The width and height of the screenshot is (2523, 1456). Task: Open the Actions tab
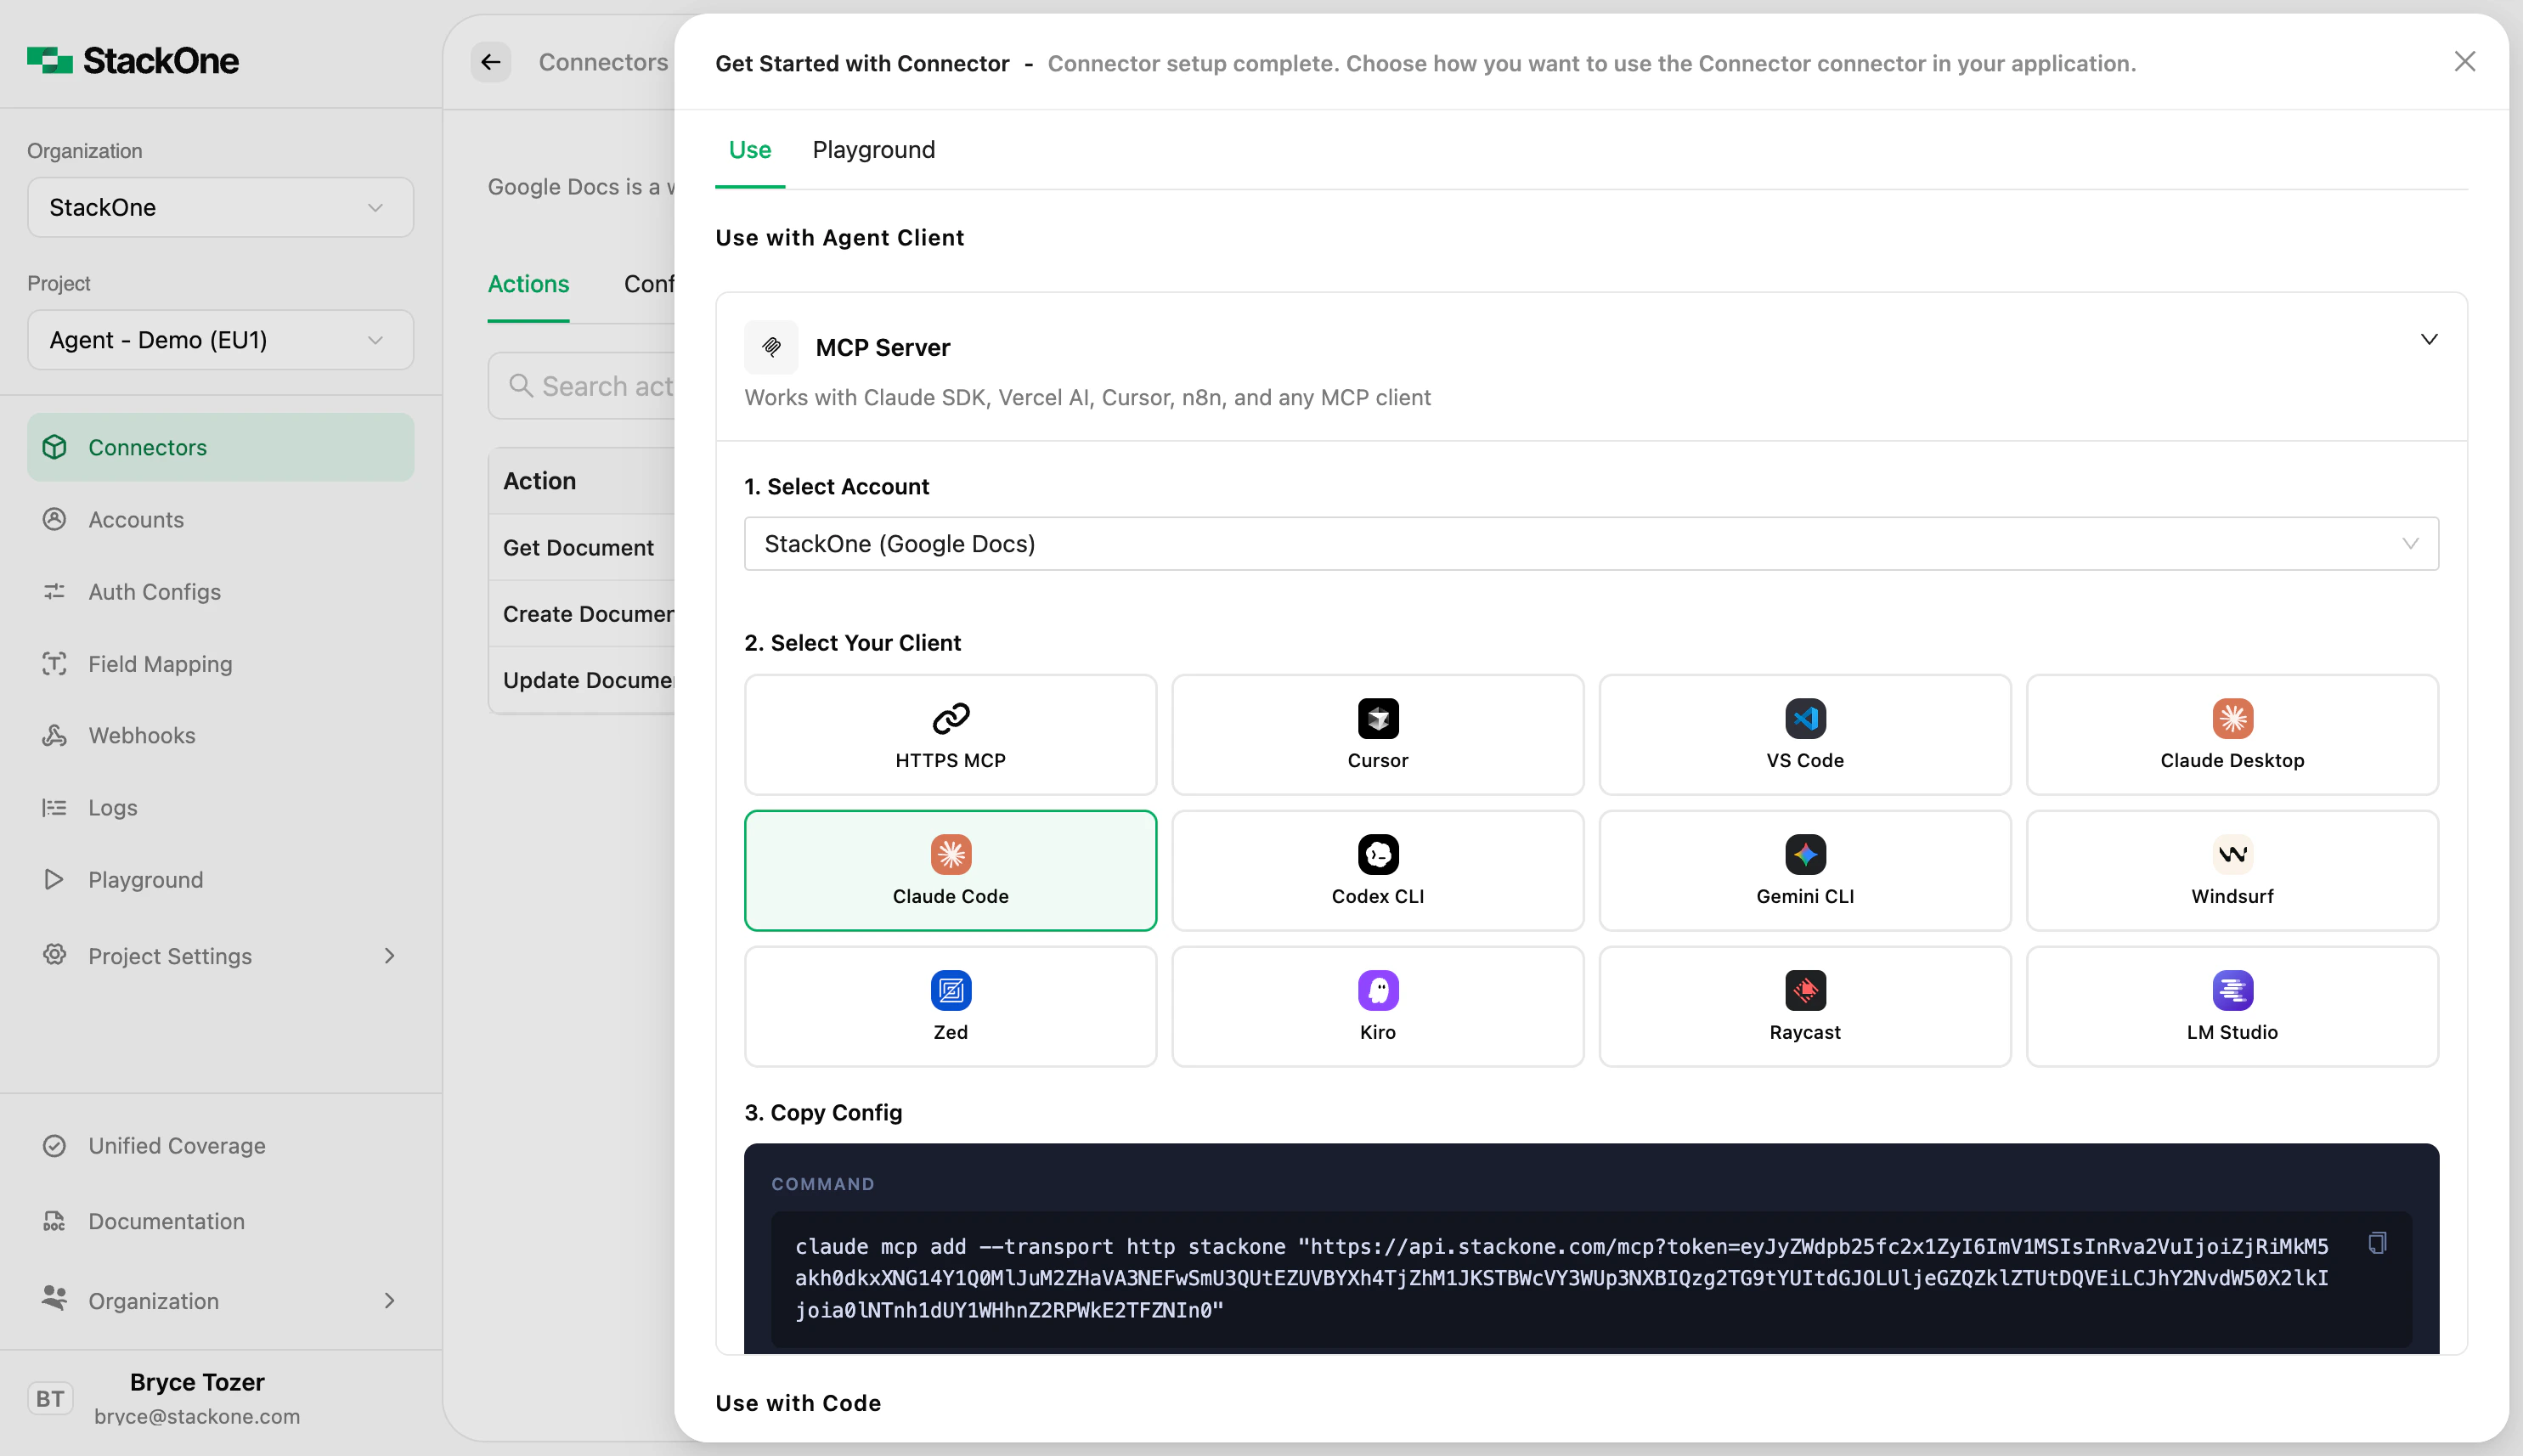coord(527,284)
